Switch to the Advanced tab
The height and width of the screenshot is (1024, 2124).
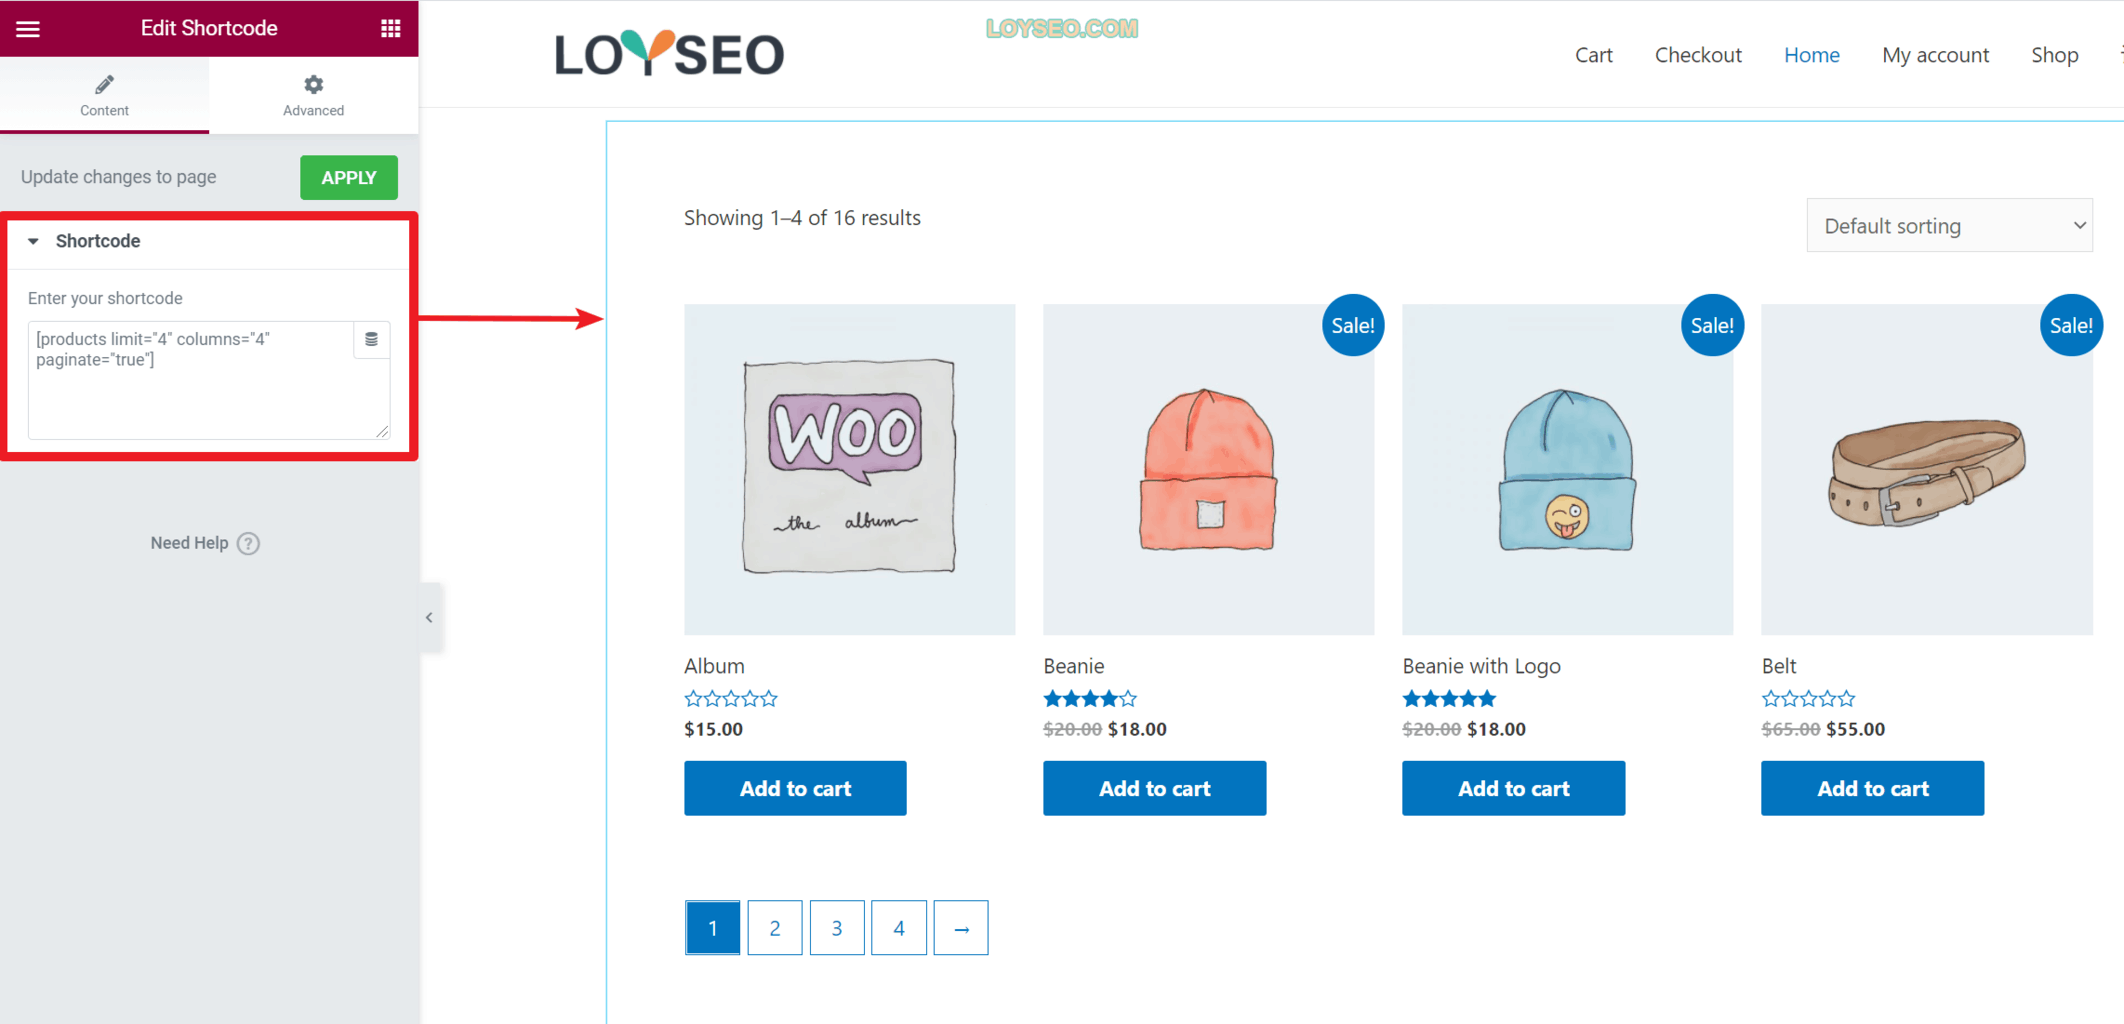pos(313,95)
